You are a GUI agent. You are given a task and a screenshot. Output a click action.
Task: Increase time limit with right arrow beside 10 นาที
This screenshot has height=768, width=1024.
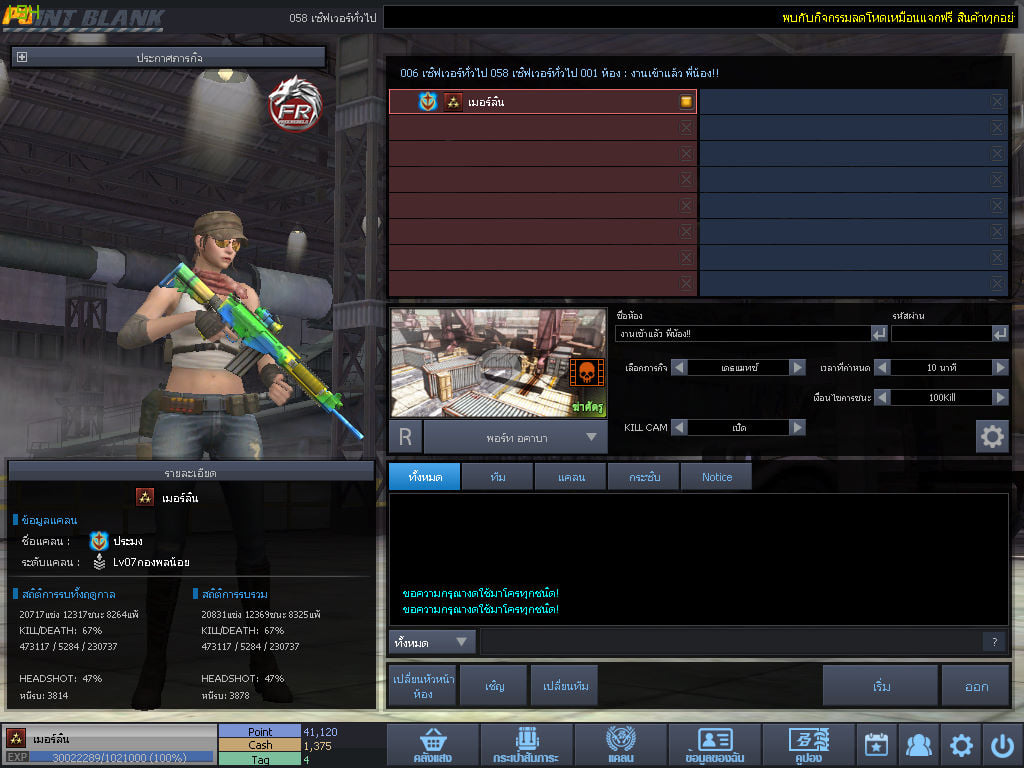click(1000, 367)
